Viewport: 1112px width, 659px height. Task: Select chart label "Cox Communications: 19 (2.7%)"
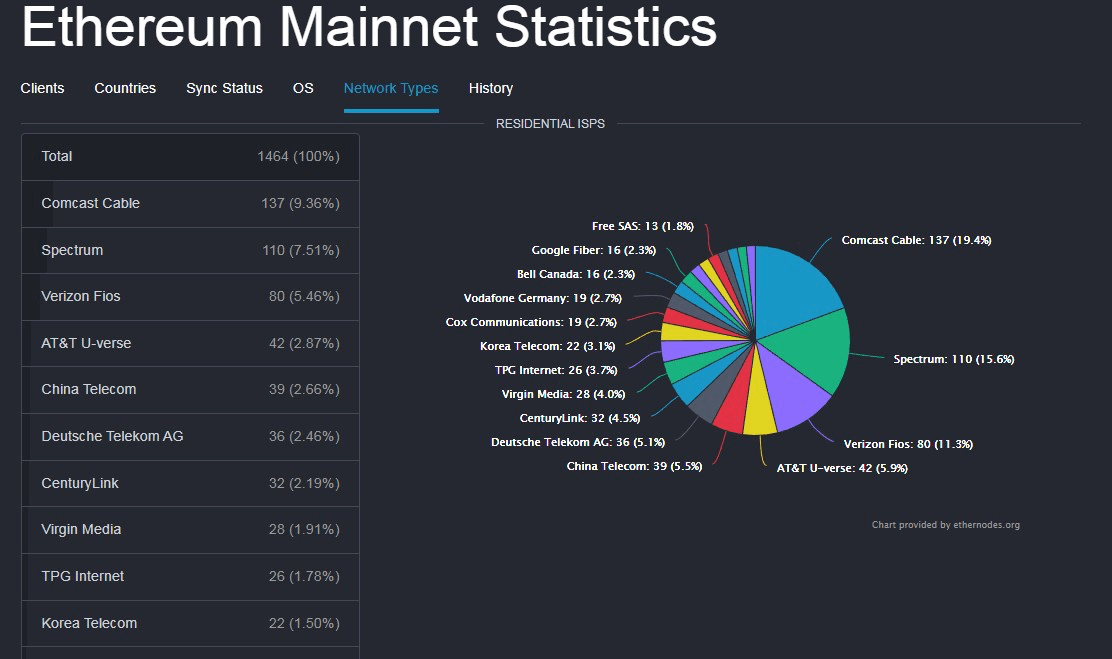click(x=531, y=323)
